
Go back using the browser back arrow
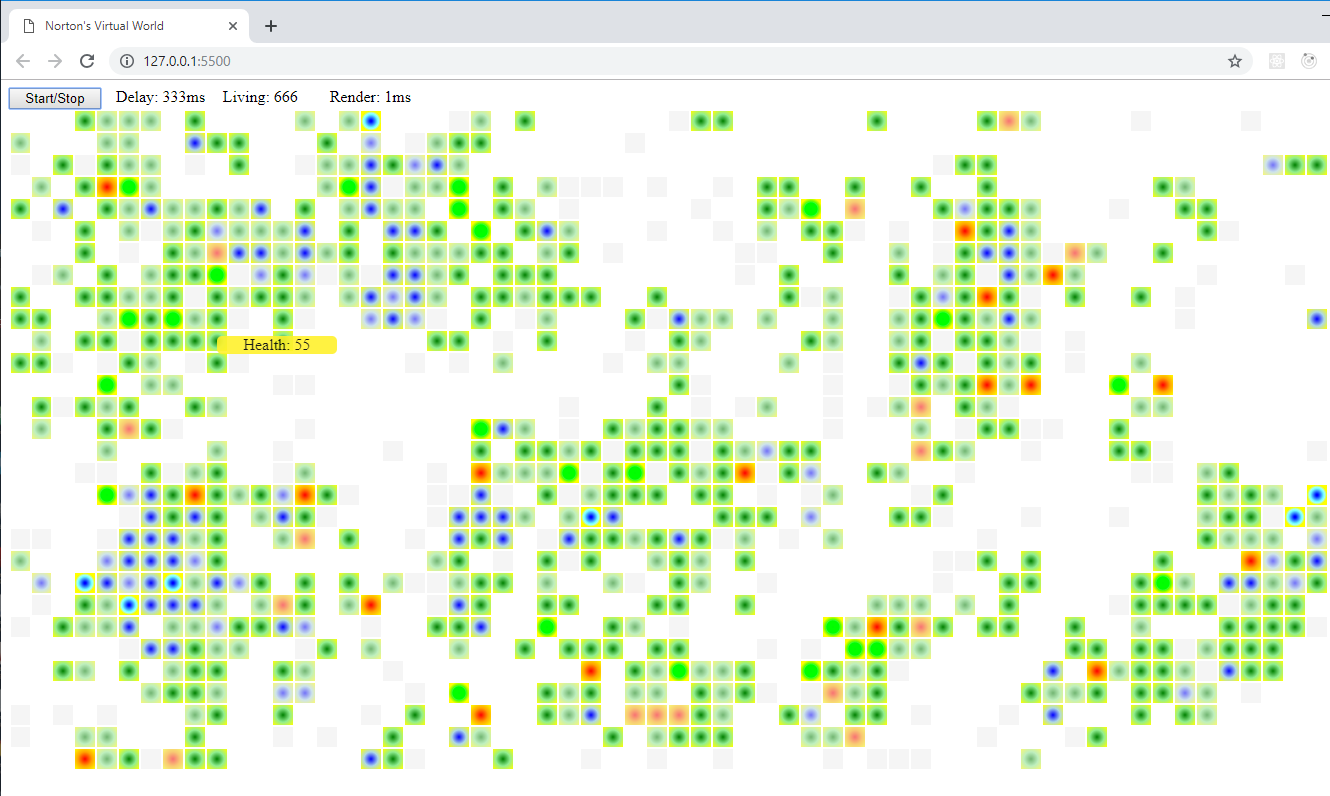tap(23, 61)
